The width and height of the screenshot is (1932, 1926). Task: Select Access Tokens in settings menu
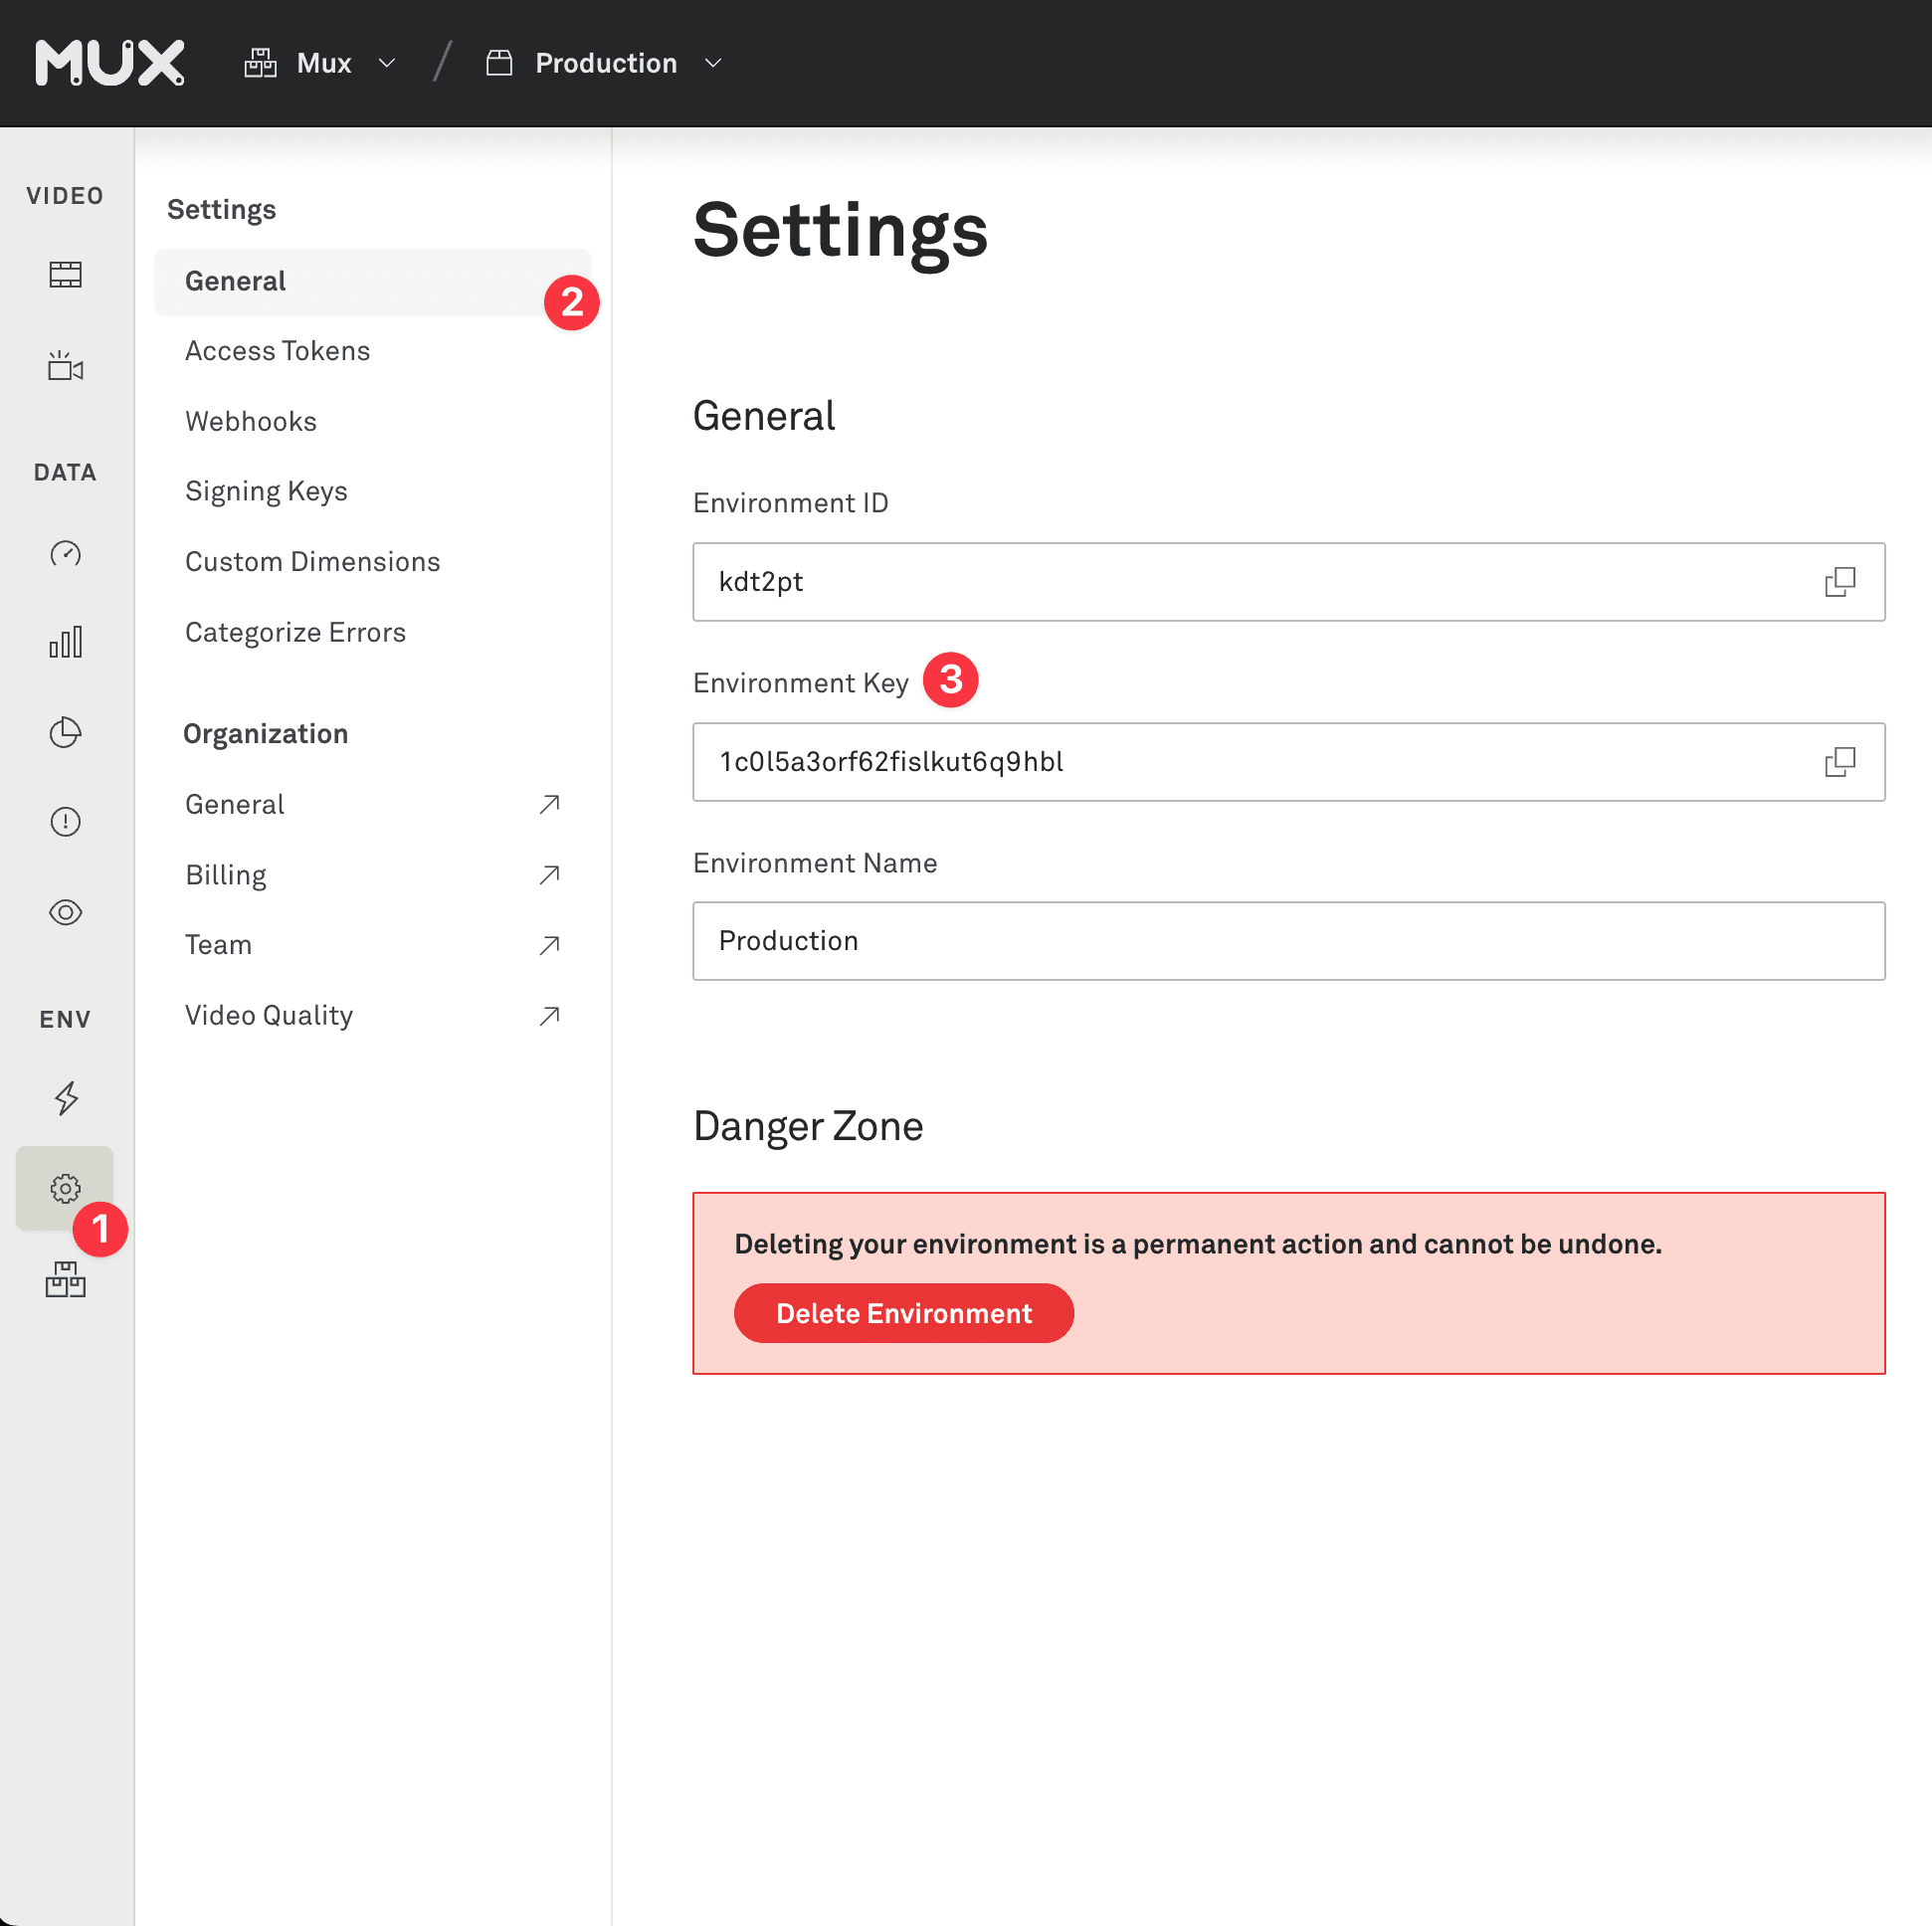(x=277, y=351)
